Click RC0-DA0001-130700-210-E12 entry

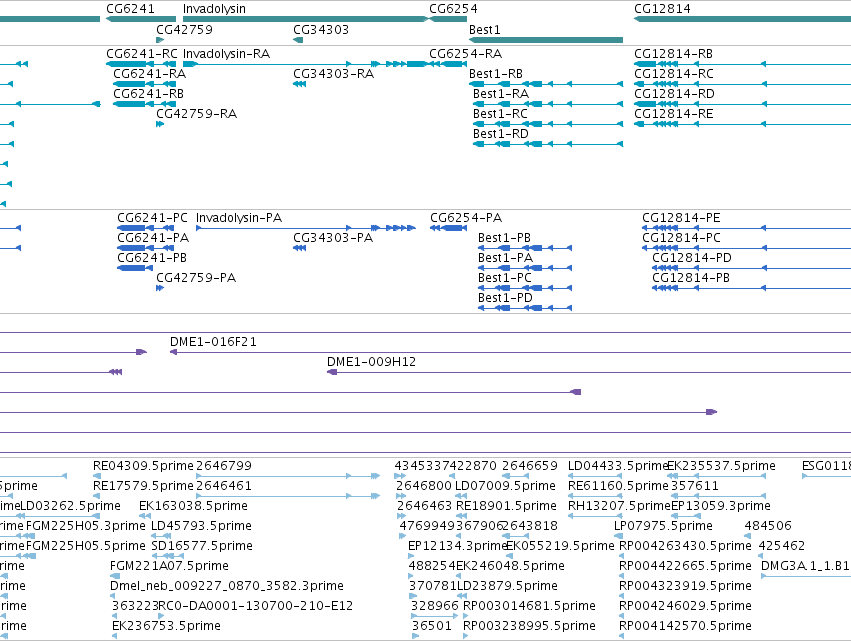[x=256, y=606]
